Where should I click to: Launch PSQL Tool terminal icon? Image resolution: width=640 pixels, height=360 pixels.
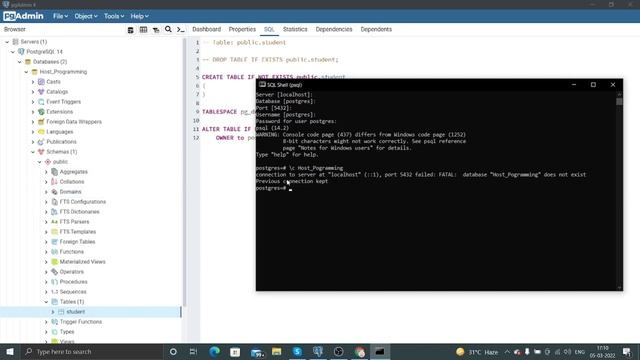pos(180,30)
